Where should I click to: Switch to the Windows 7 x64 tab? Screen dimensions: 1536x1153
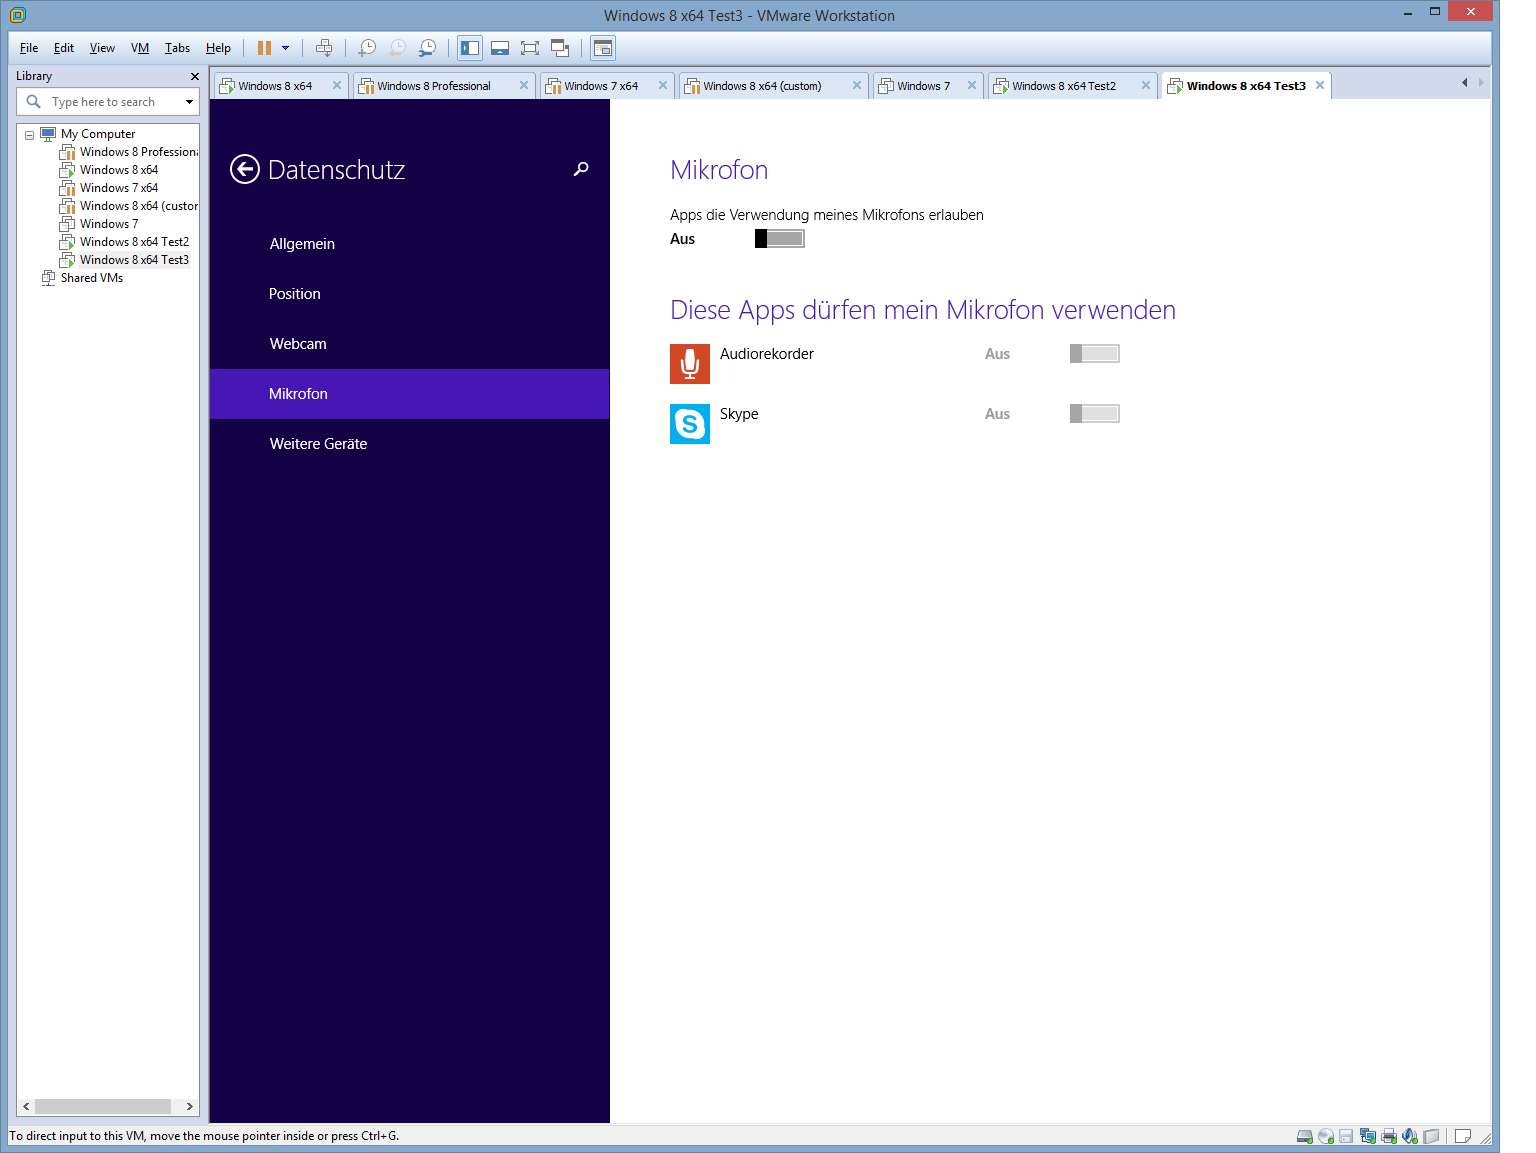click(x=606, y=86)
